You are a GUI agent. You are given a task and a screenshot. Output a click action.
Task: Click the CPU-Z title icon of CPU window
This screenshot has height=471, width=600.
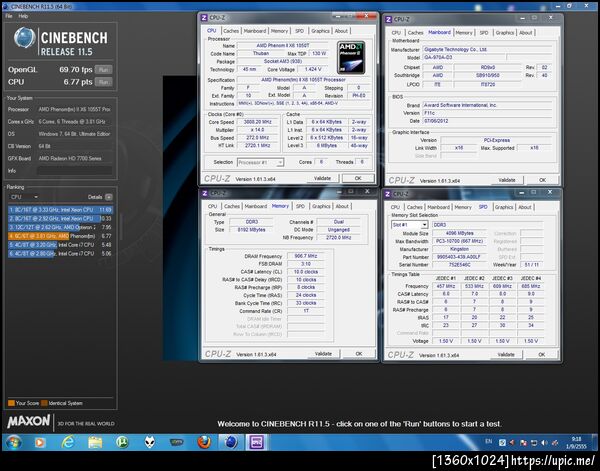click(x=204, y=18)
